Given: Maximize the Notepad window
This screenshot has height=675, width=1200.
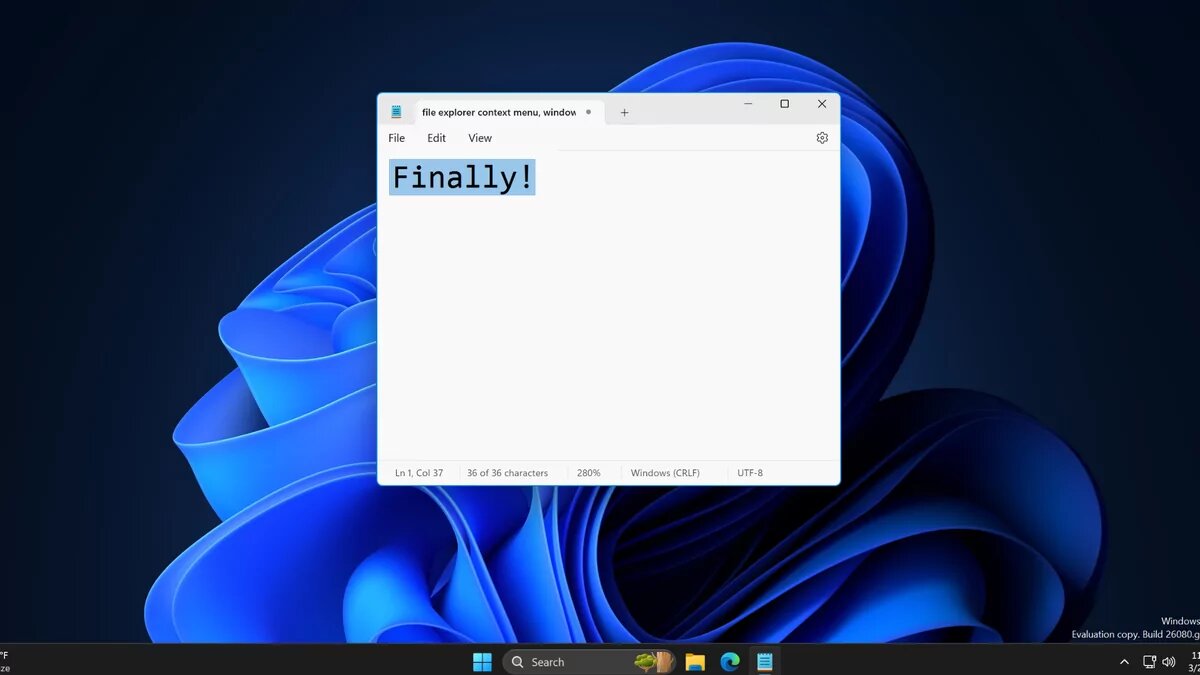Looking at the screenshot, I should pyautogui.click(x=785, y=104).
